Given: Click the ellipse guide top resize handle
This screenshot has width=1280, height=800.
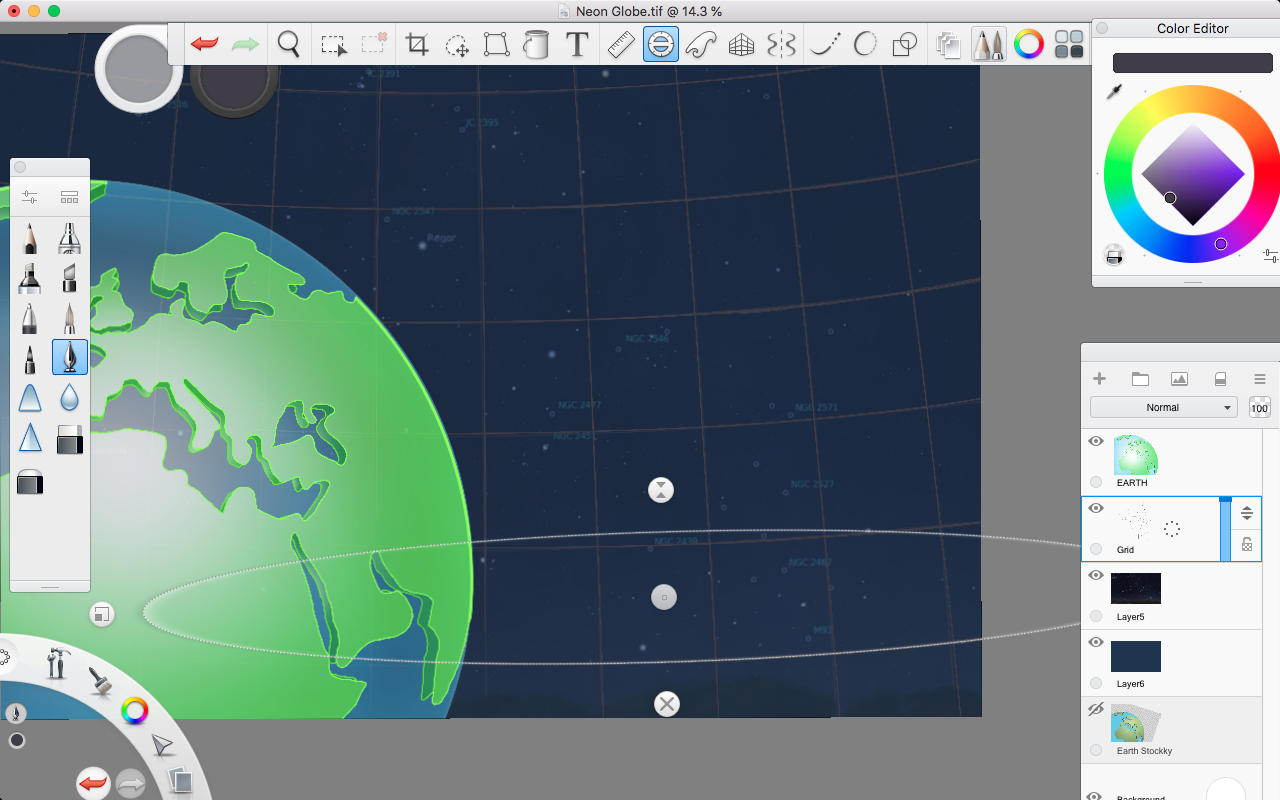Looking at the screenshot, I should pyautogui.click(x=661, y=490).
